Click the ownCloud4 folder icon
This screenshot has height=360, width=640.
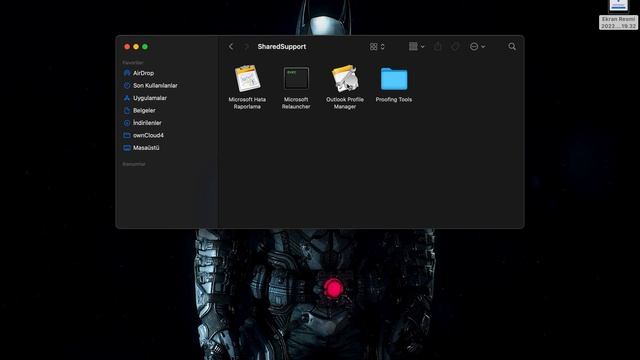tap(127, 136)
